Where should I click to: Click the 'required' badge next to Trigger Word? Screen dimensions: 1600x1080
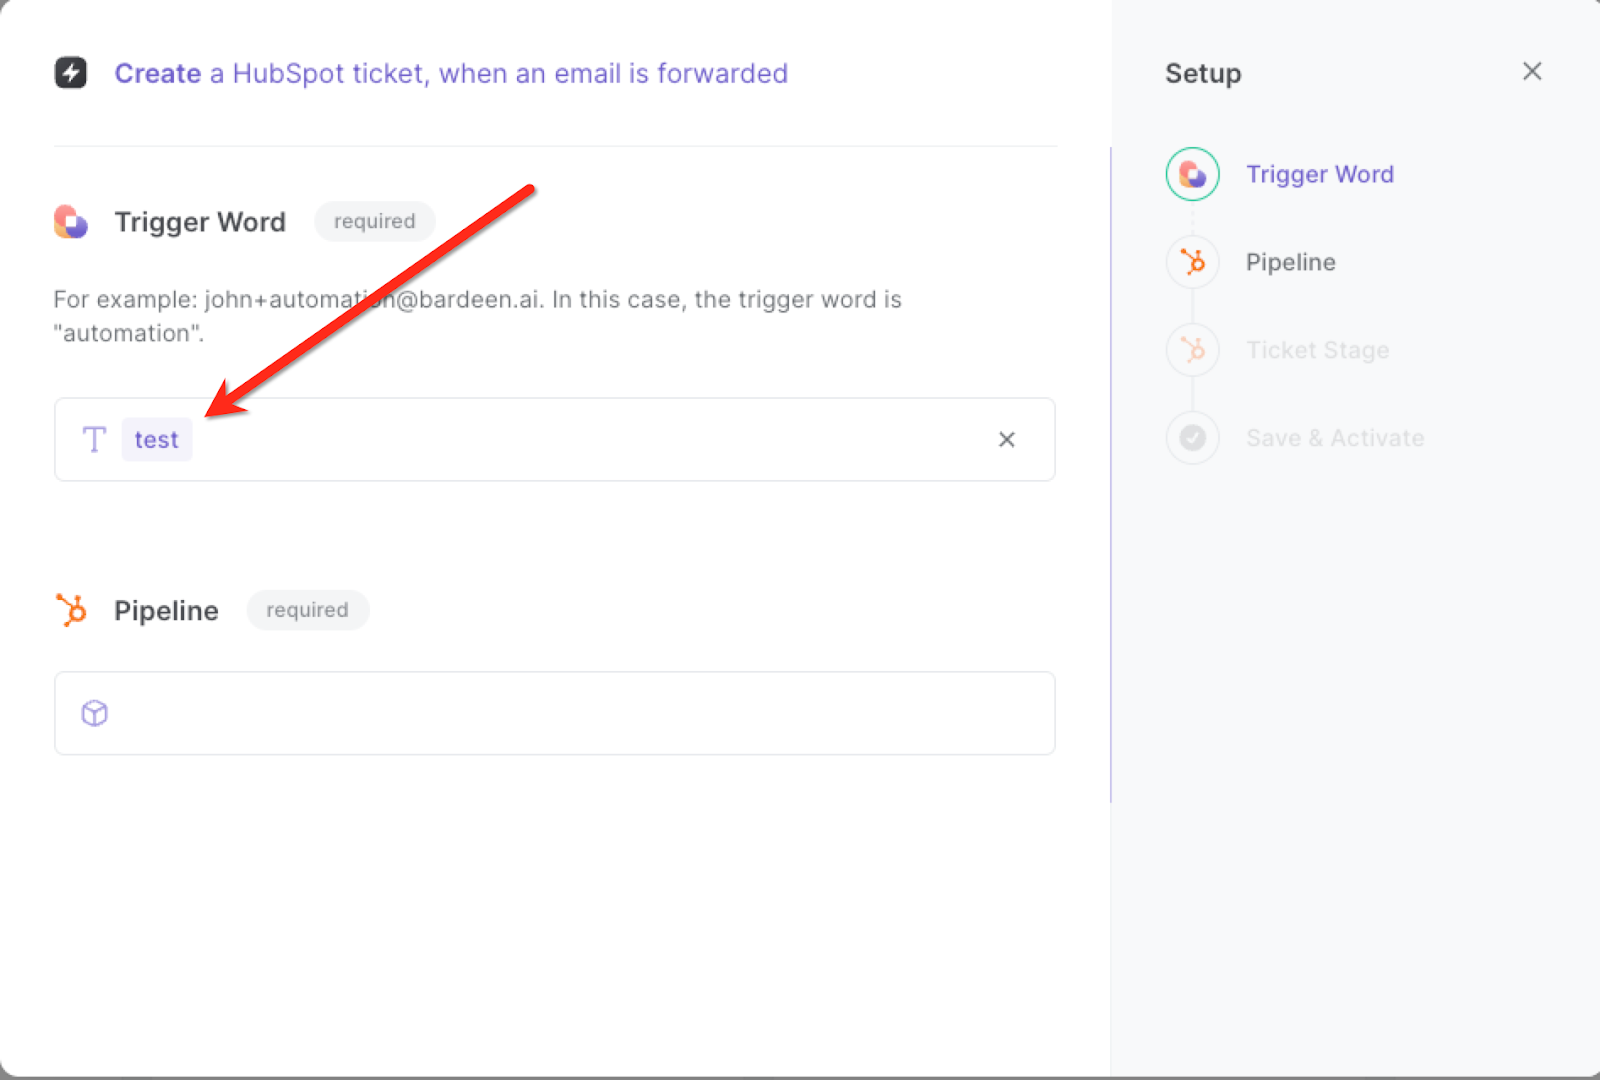click(375, 221)
